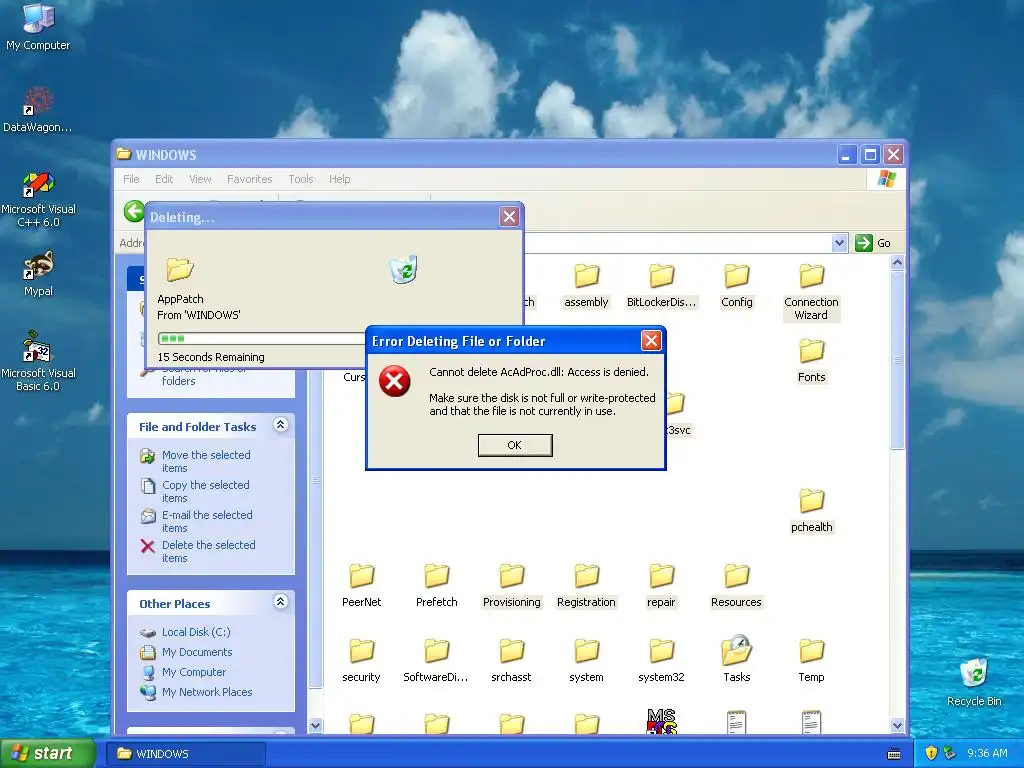Select the Prefetch folder

click(436, 585)
